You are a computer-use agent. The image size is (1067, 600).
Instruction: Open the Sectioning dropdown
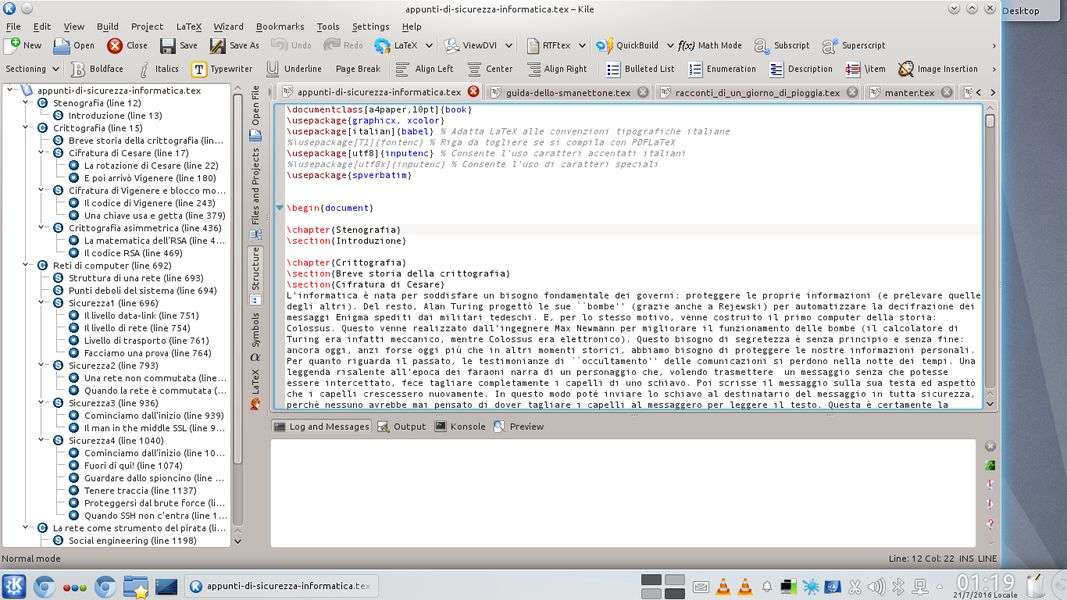[x=32, y=69]
